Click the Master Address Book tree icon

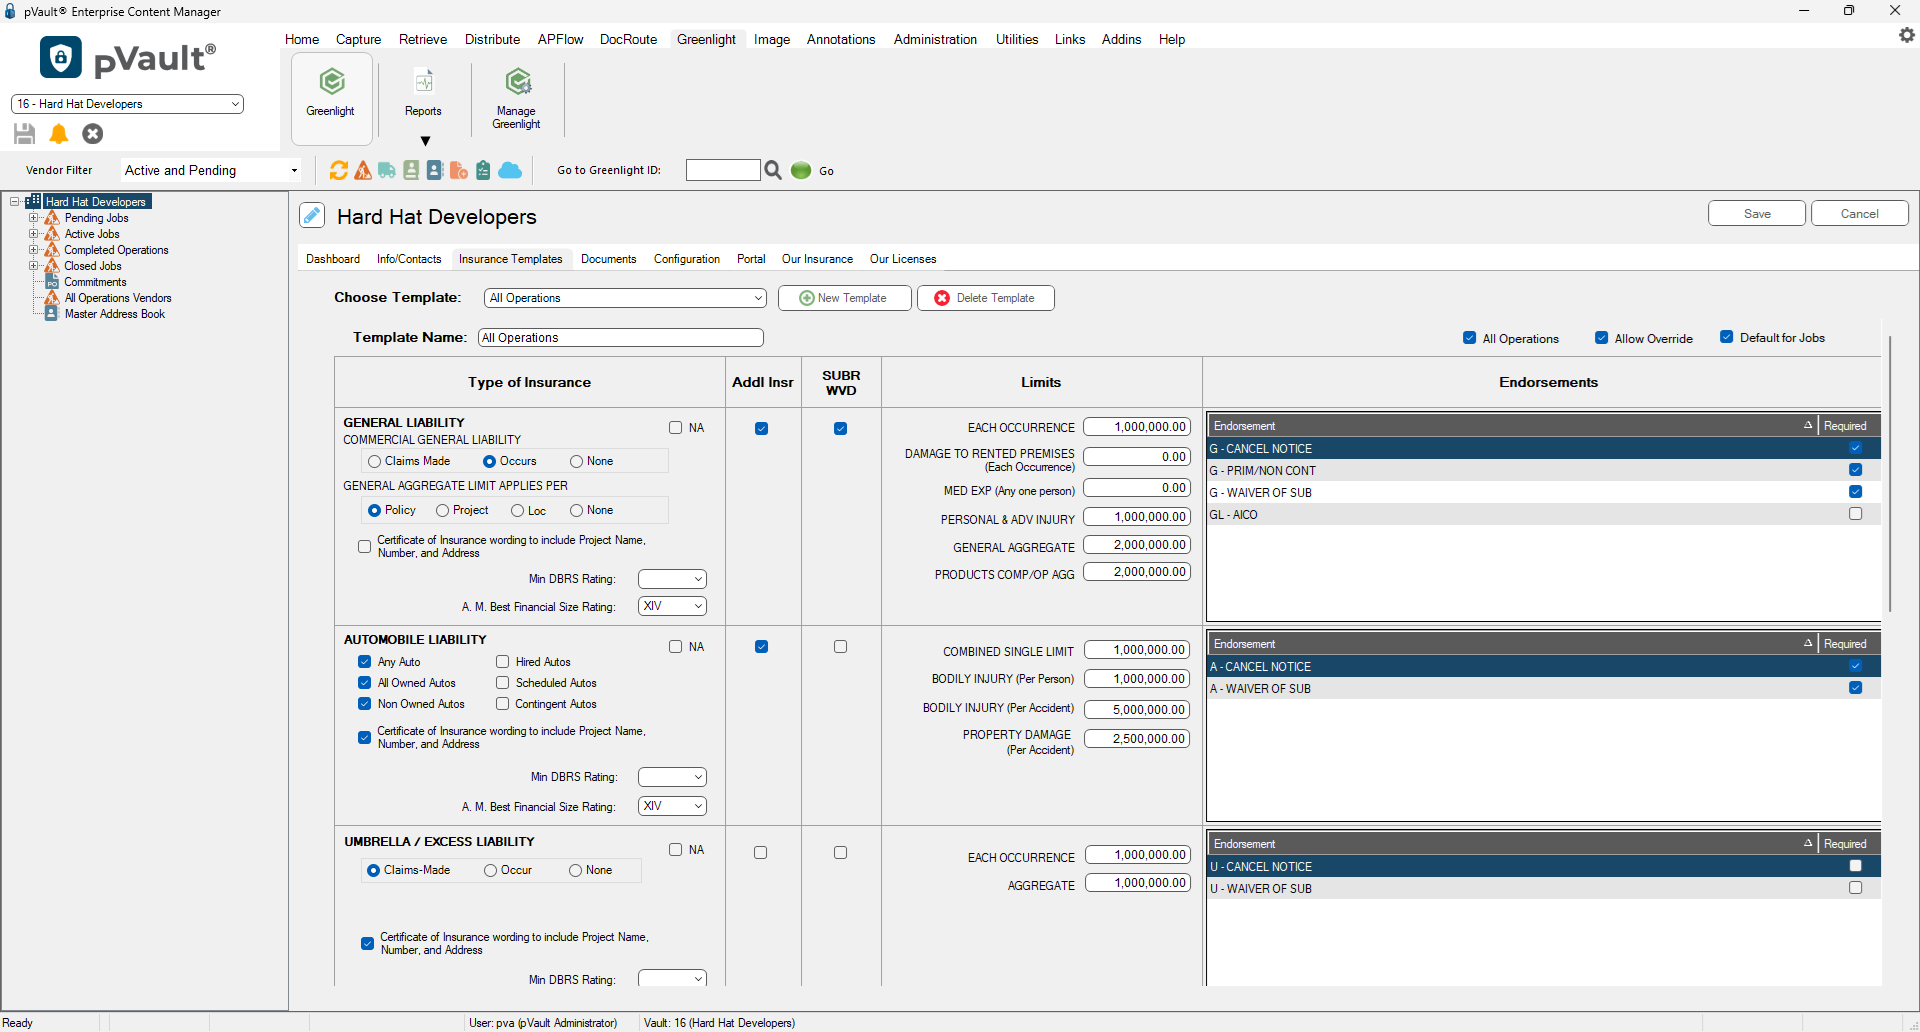52,314
